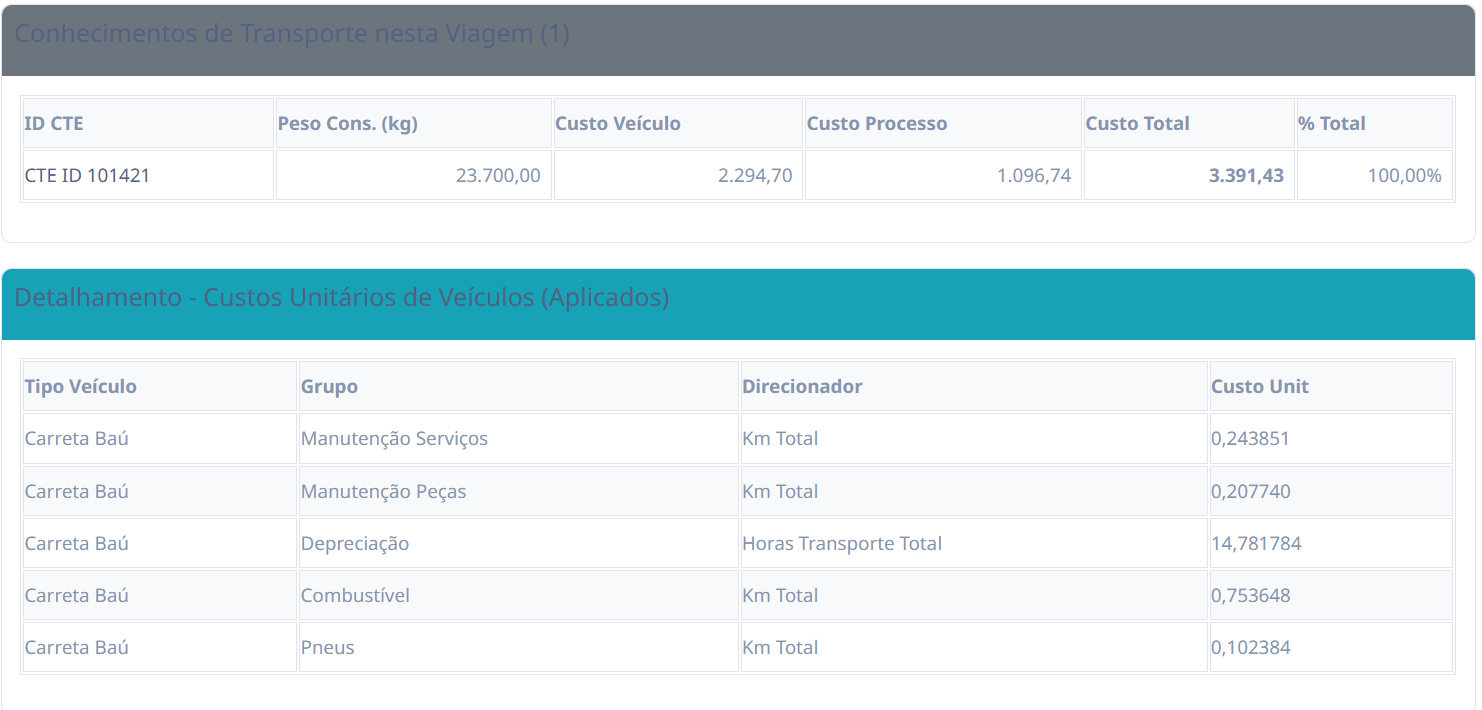Image resolution: width=1482 pixels, height=710 pixels.
Task: Click the bold total cost value 3.391,43
Action: click(1245, 176)
